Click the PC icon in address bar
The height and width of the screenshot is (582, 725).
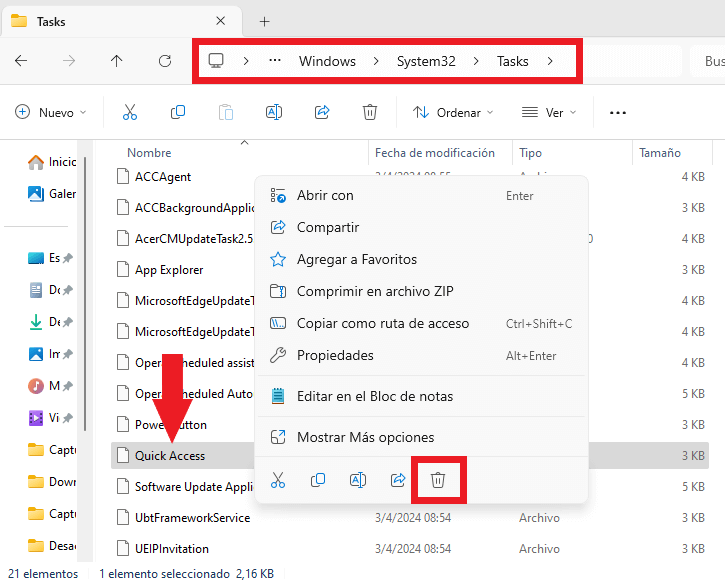216,61
